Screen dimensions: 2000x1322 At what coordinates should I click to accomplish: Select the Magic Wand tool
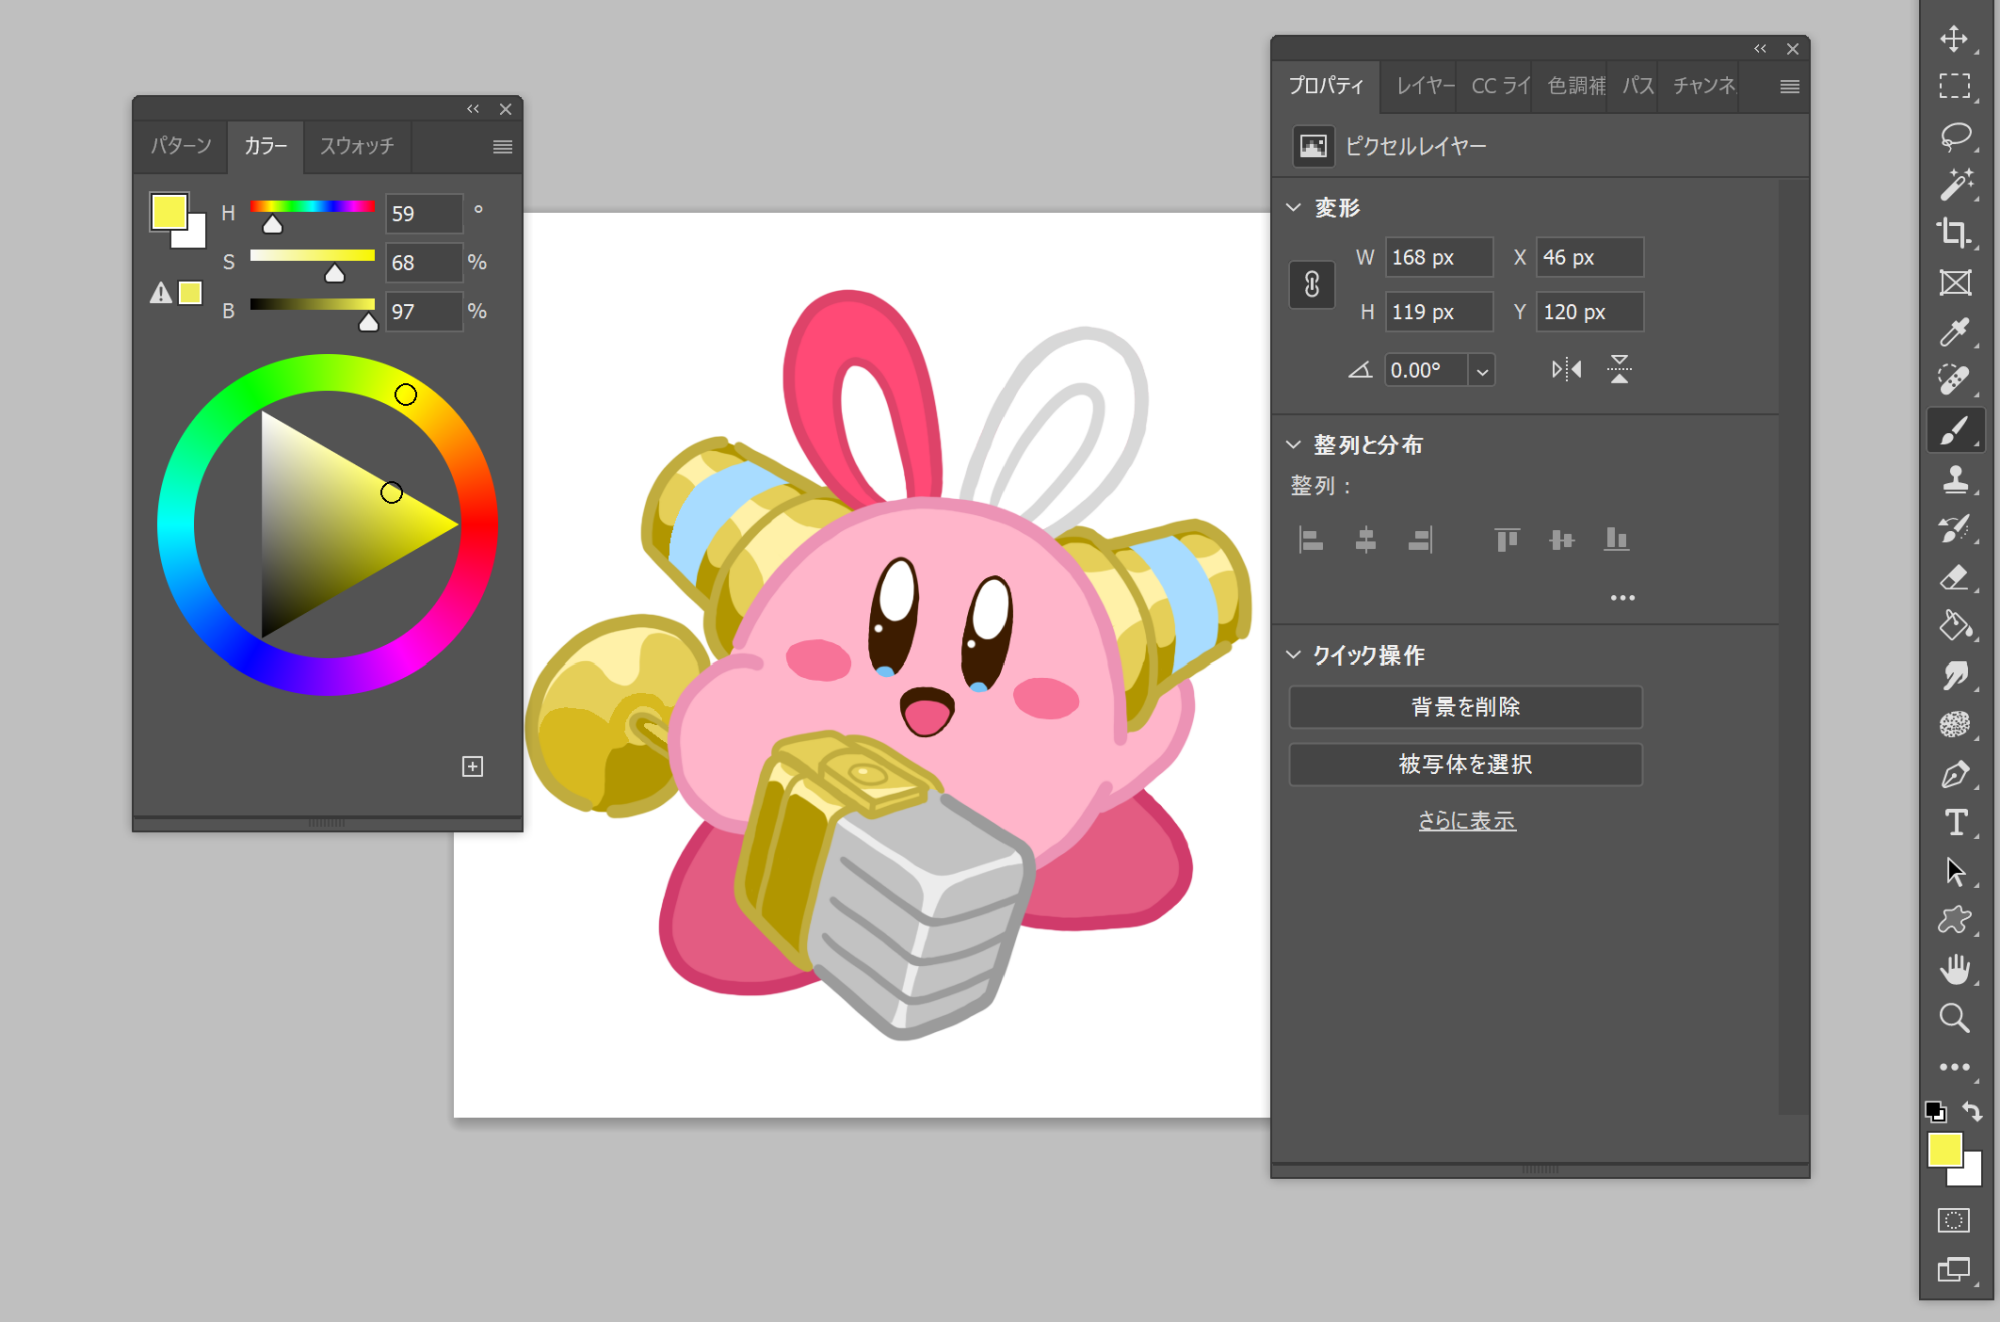click(1954, 185)
